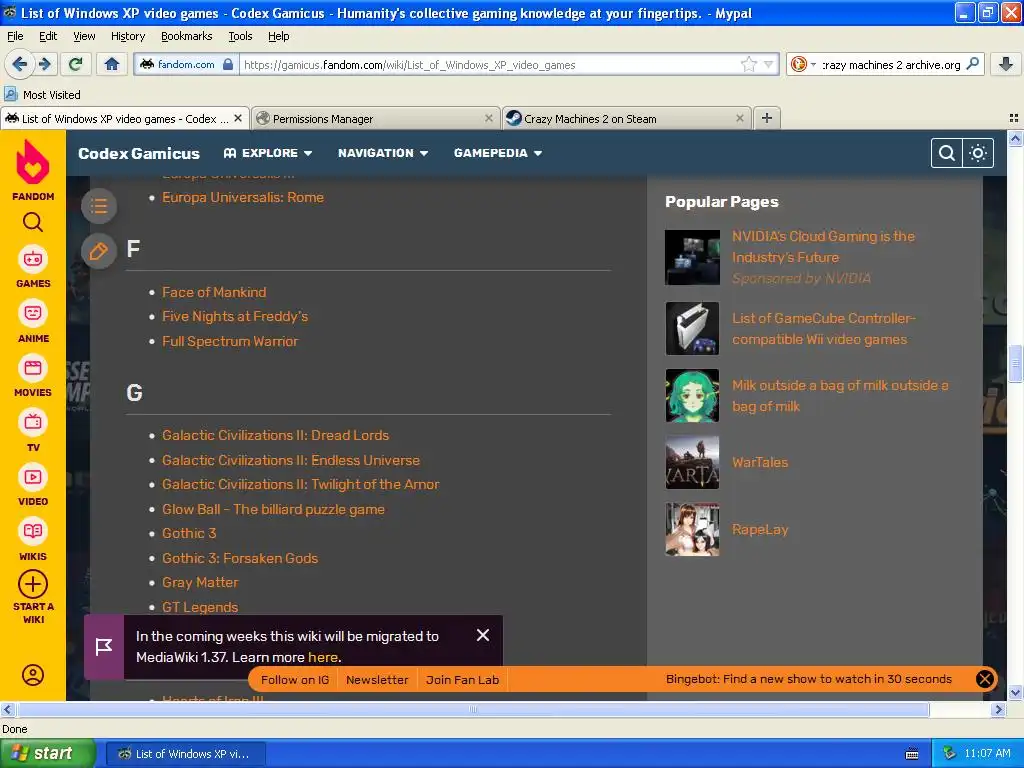This screenshot has height=768, width=1024.
Task: Close the Permissions Manager tab
Action: (488, 118)
